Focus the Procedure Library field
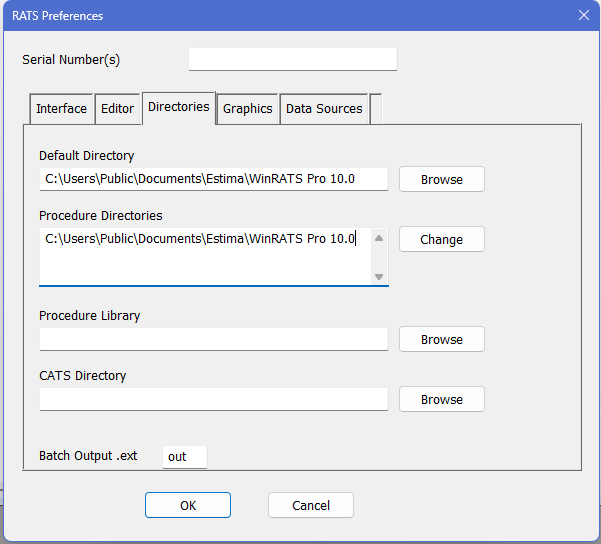This screenshot has height=544, width=601. (213, 340)
